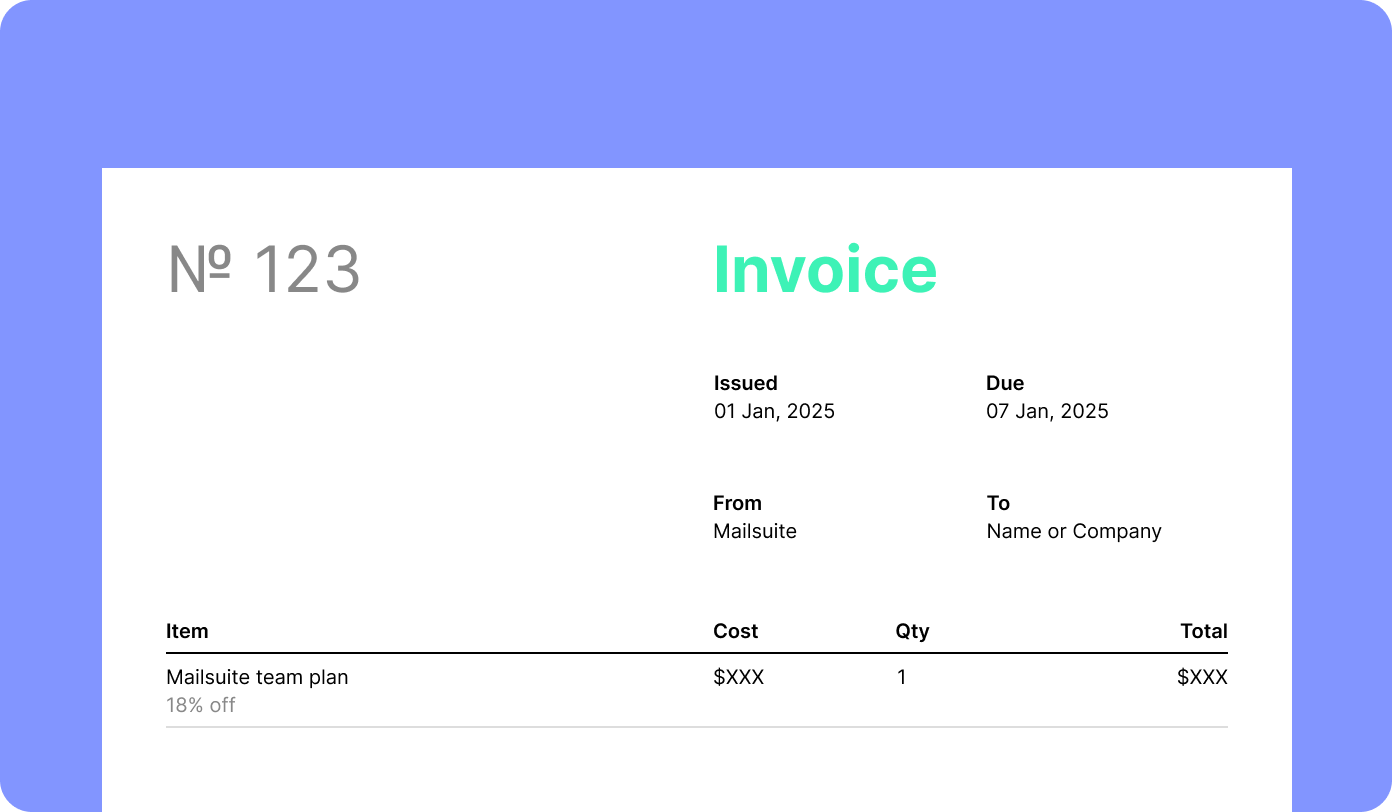Click the Issued label

745,383
